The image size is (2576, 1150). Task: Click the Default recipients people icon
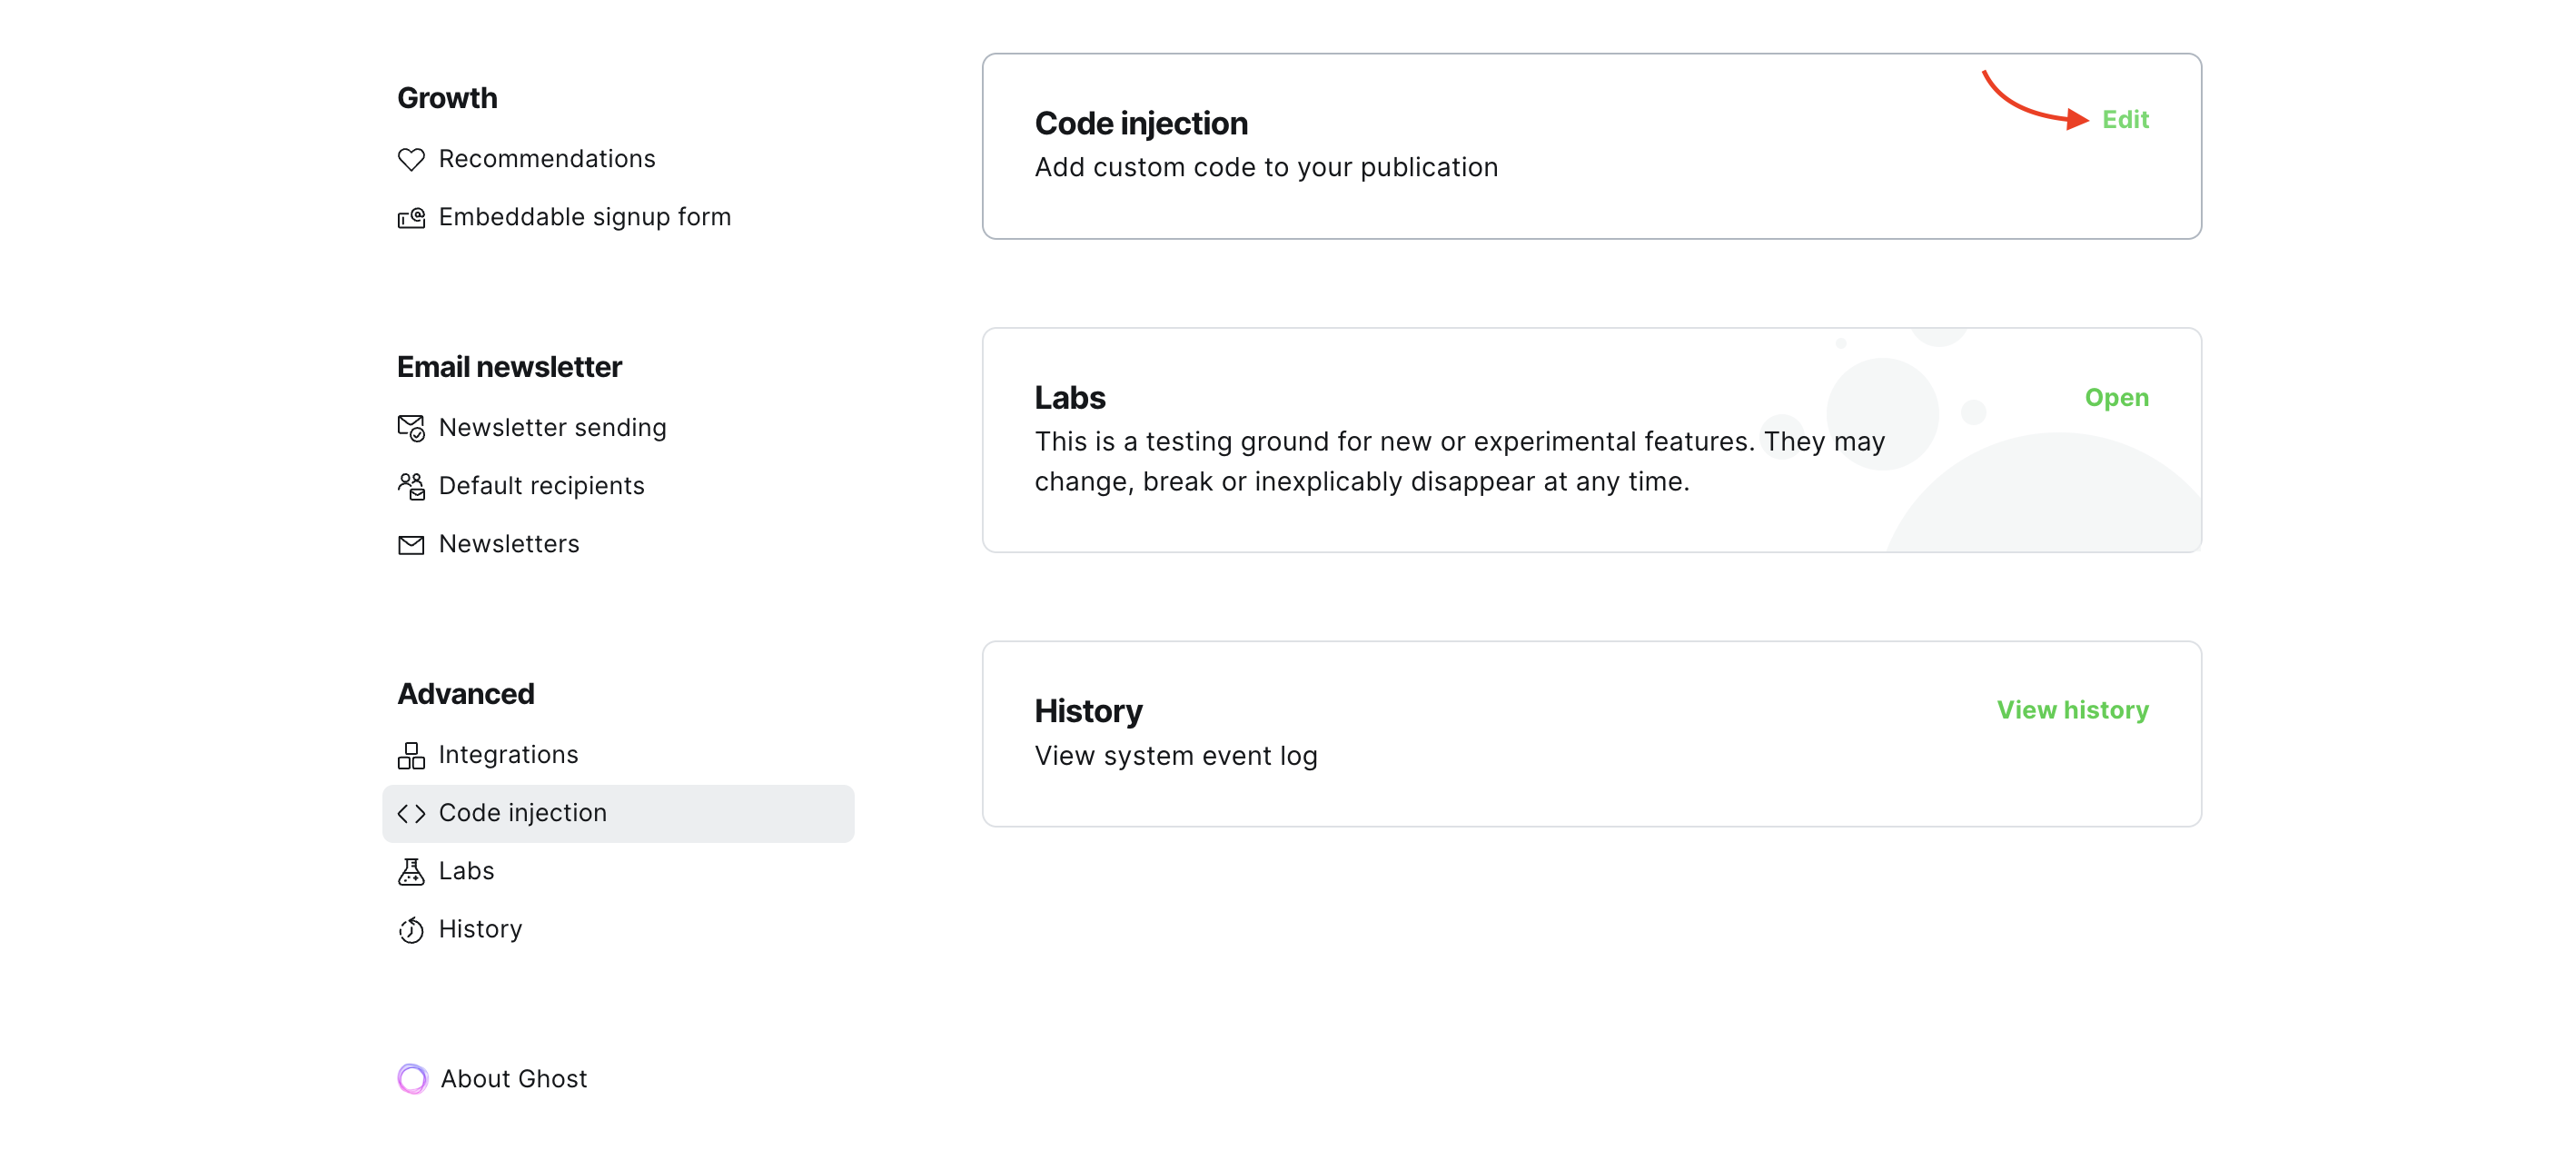point(411,486)
